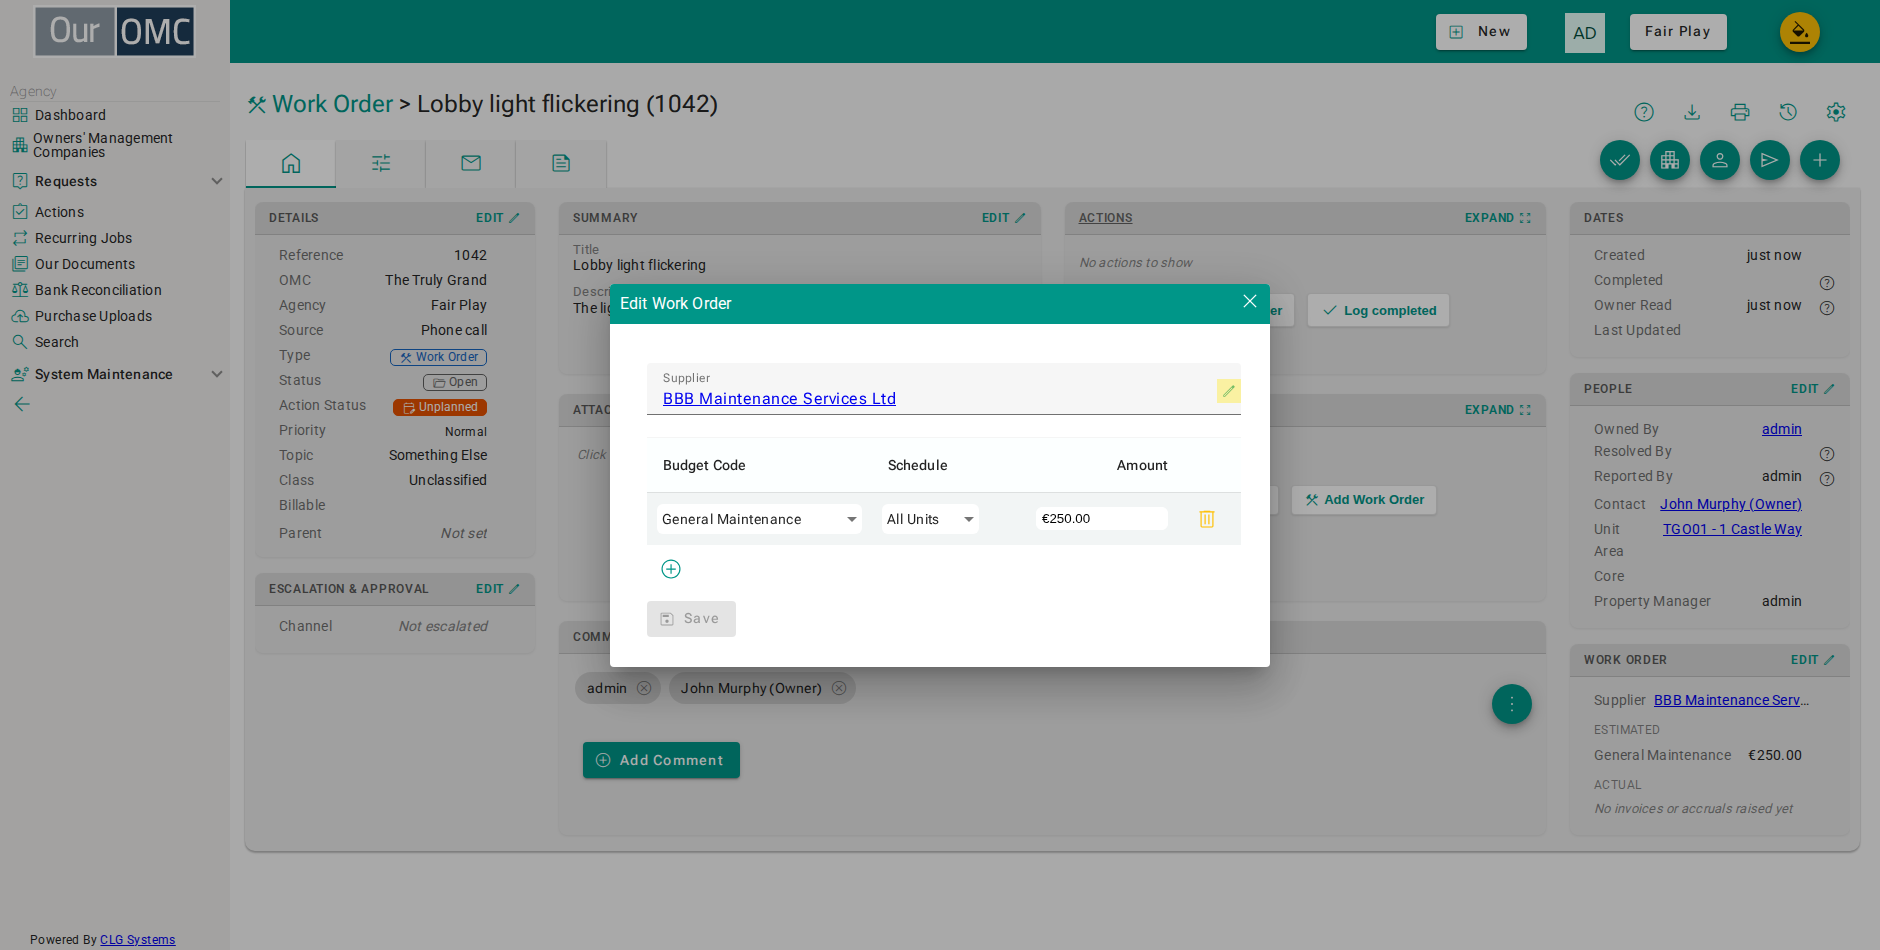Open the Budget Code dropdown
Image resolution: width=1880 pixels, height=950 pixels.
click(759, 519)
